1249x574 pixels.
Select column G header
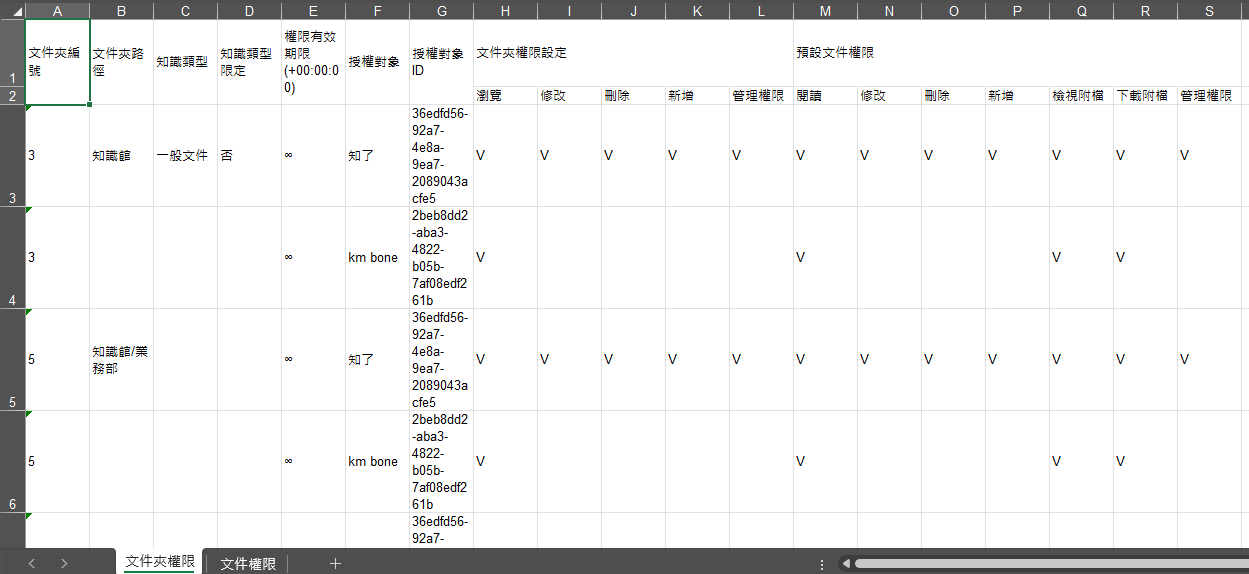click(441, 10)
